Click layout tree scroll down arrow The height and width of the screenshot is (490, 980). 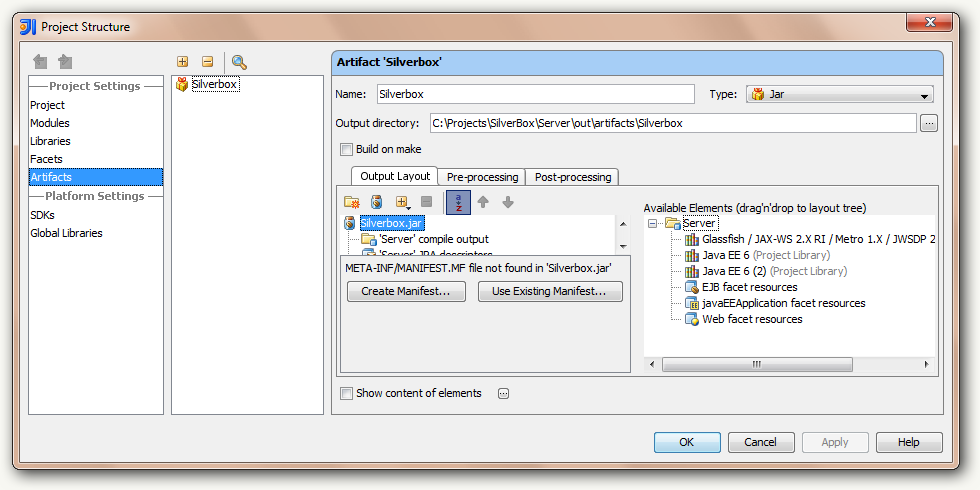point(623,246)
